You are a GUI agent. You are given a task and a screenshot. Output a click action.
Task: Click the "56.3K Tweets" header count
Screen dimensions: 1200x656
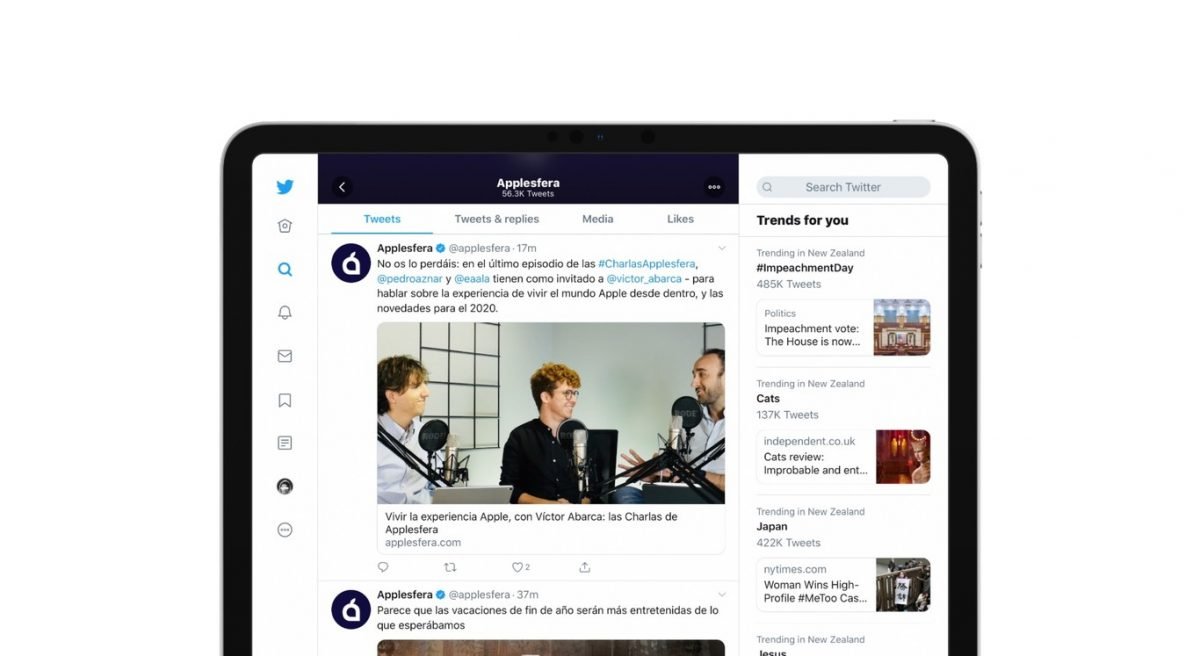[528, 194]
